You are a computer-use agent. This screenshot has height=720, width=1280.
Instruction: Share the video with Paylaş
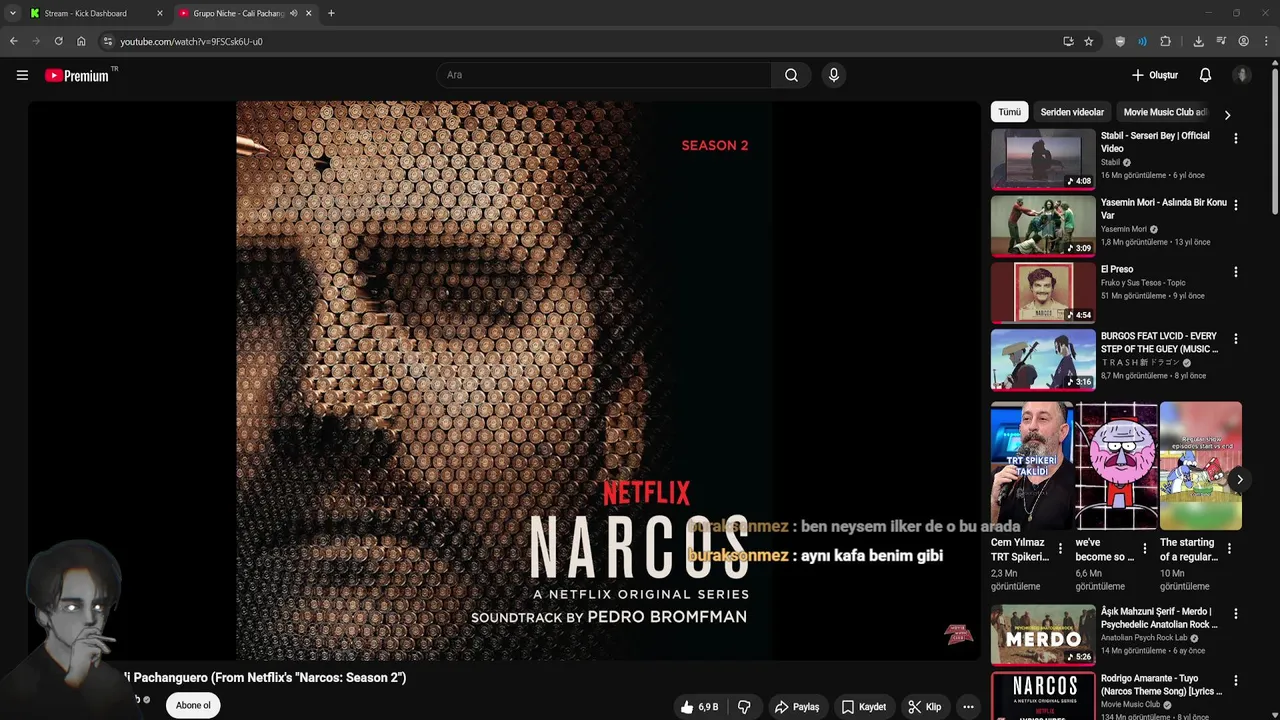tap(796, 707)
